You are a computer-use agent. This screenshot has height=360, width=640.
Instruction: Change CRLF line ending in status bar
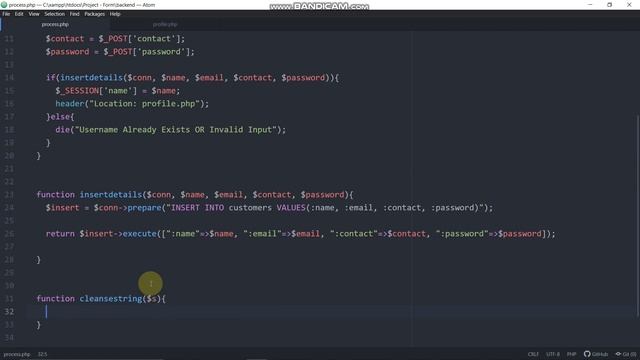[x=533, y=354]
